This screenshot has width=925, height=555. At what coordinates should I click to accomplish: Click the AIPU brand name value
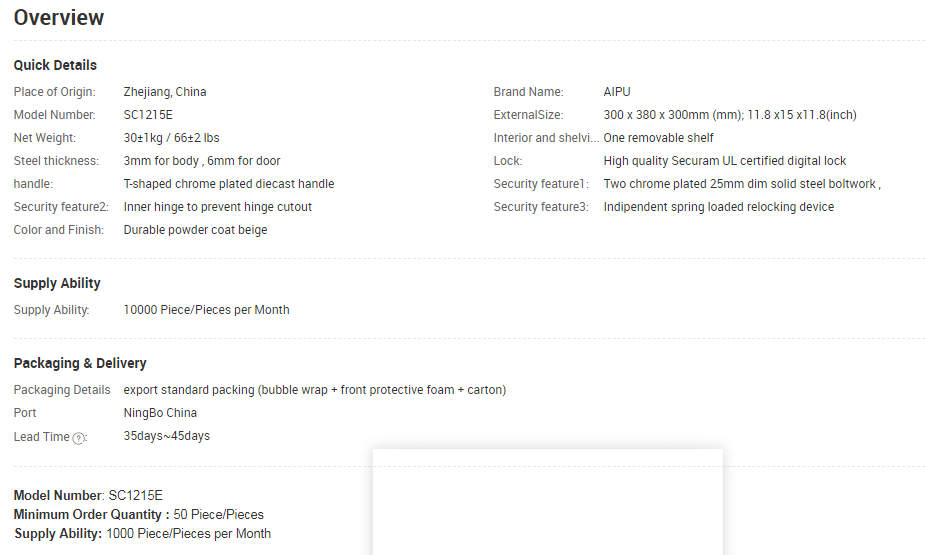(x=617, y=92)
